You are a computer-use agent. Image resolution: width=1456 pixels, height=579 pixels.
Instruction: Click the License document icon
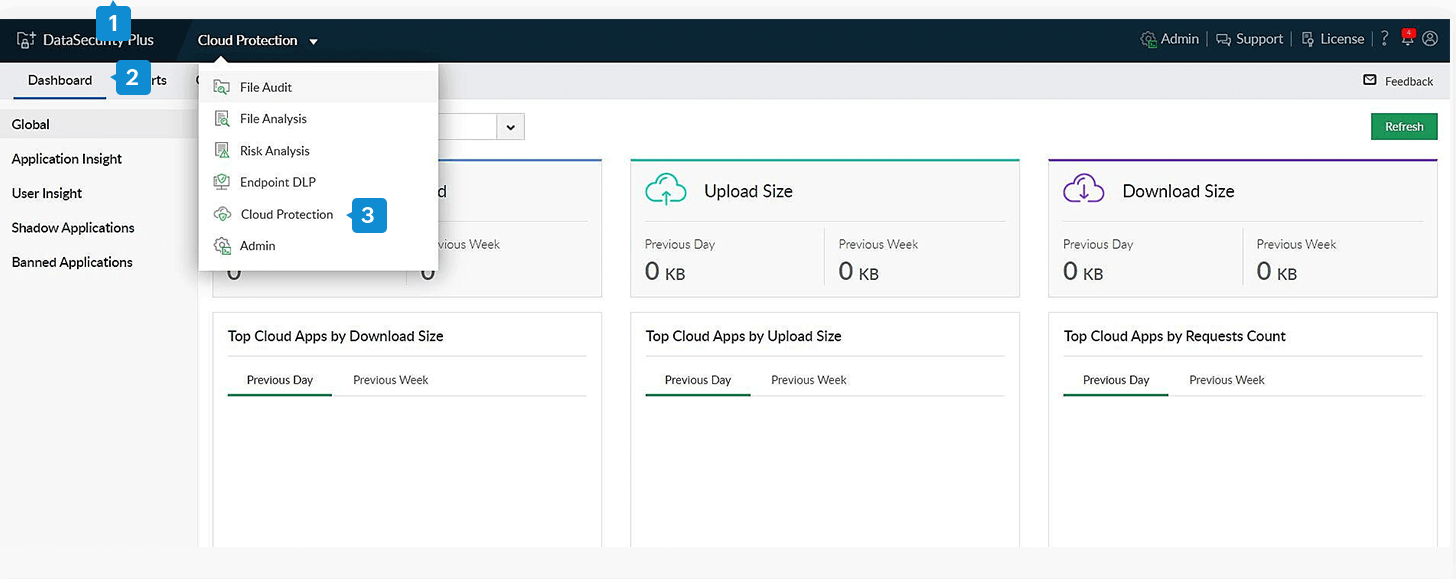click(x=1307, y=40)
